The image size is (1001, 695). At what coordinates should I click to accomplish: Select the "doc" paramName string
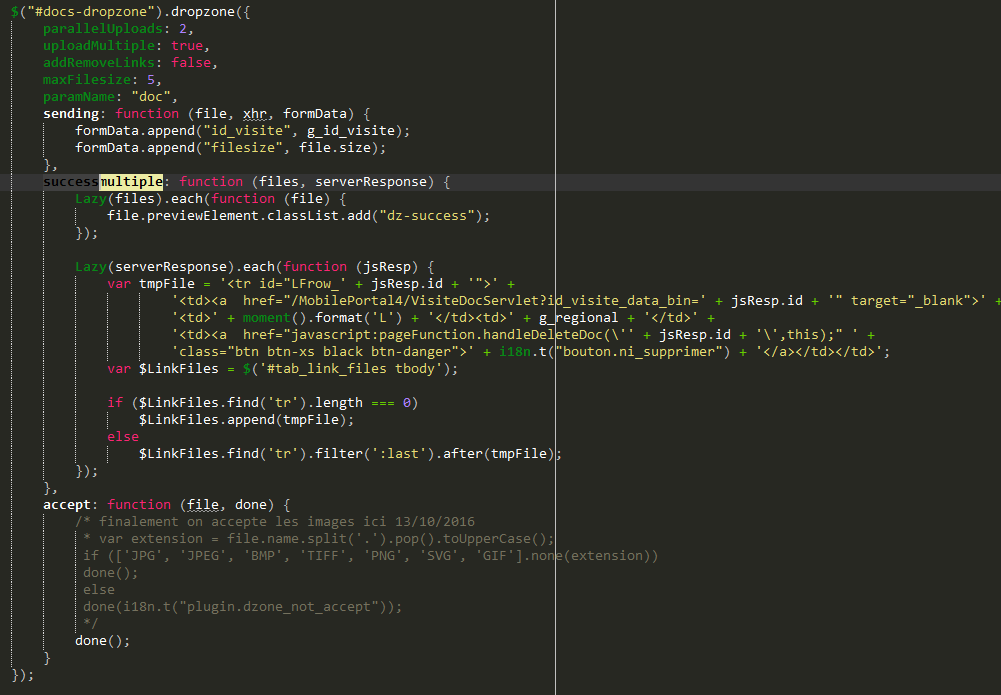click(x=154, y=97)
